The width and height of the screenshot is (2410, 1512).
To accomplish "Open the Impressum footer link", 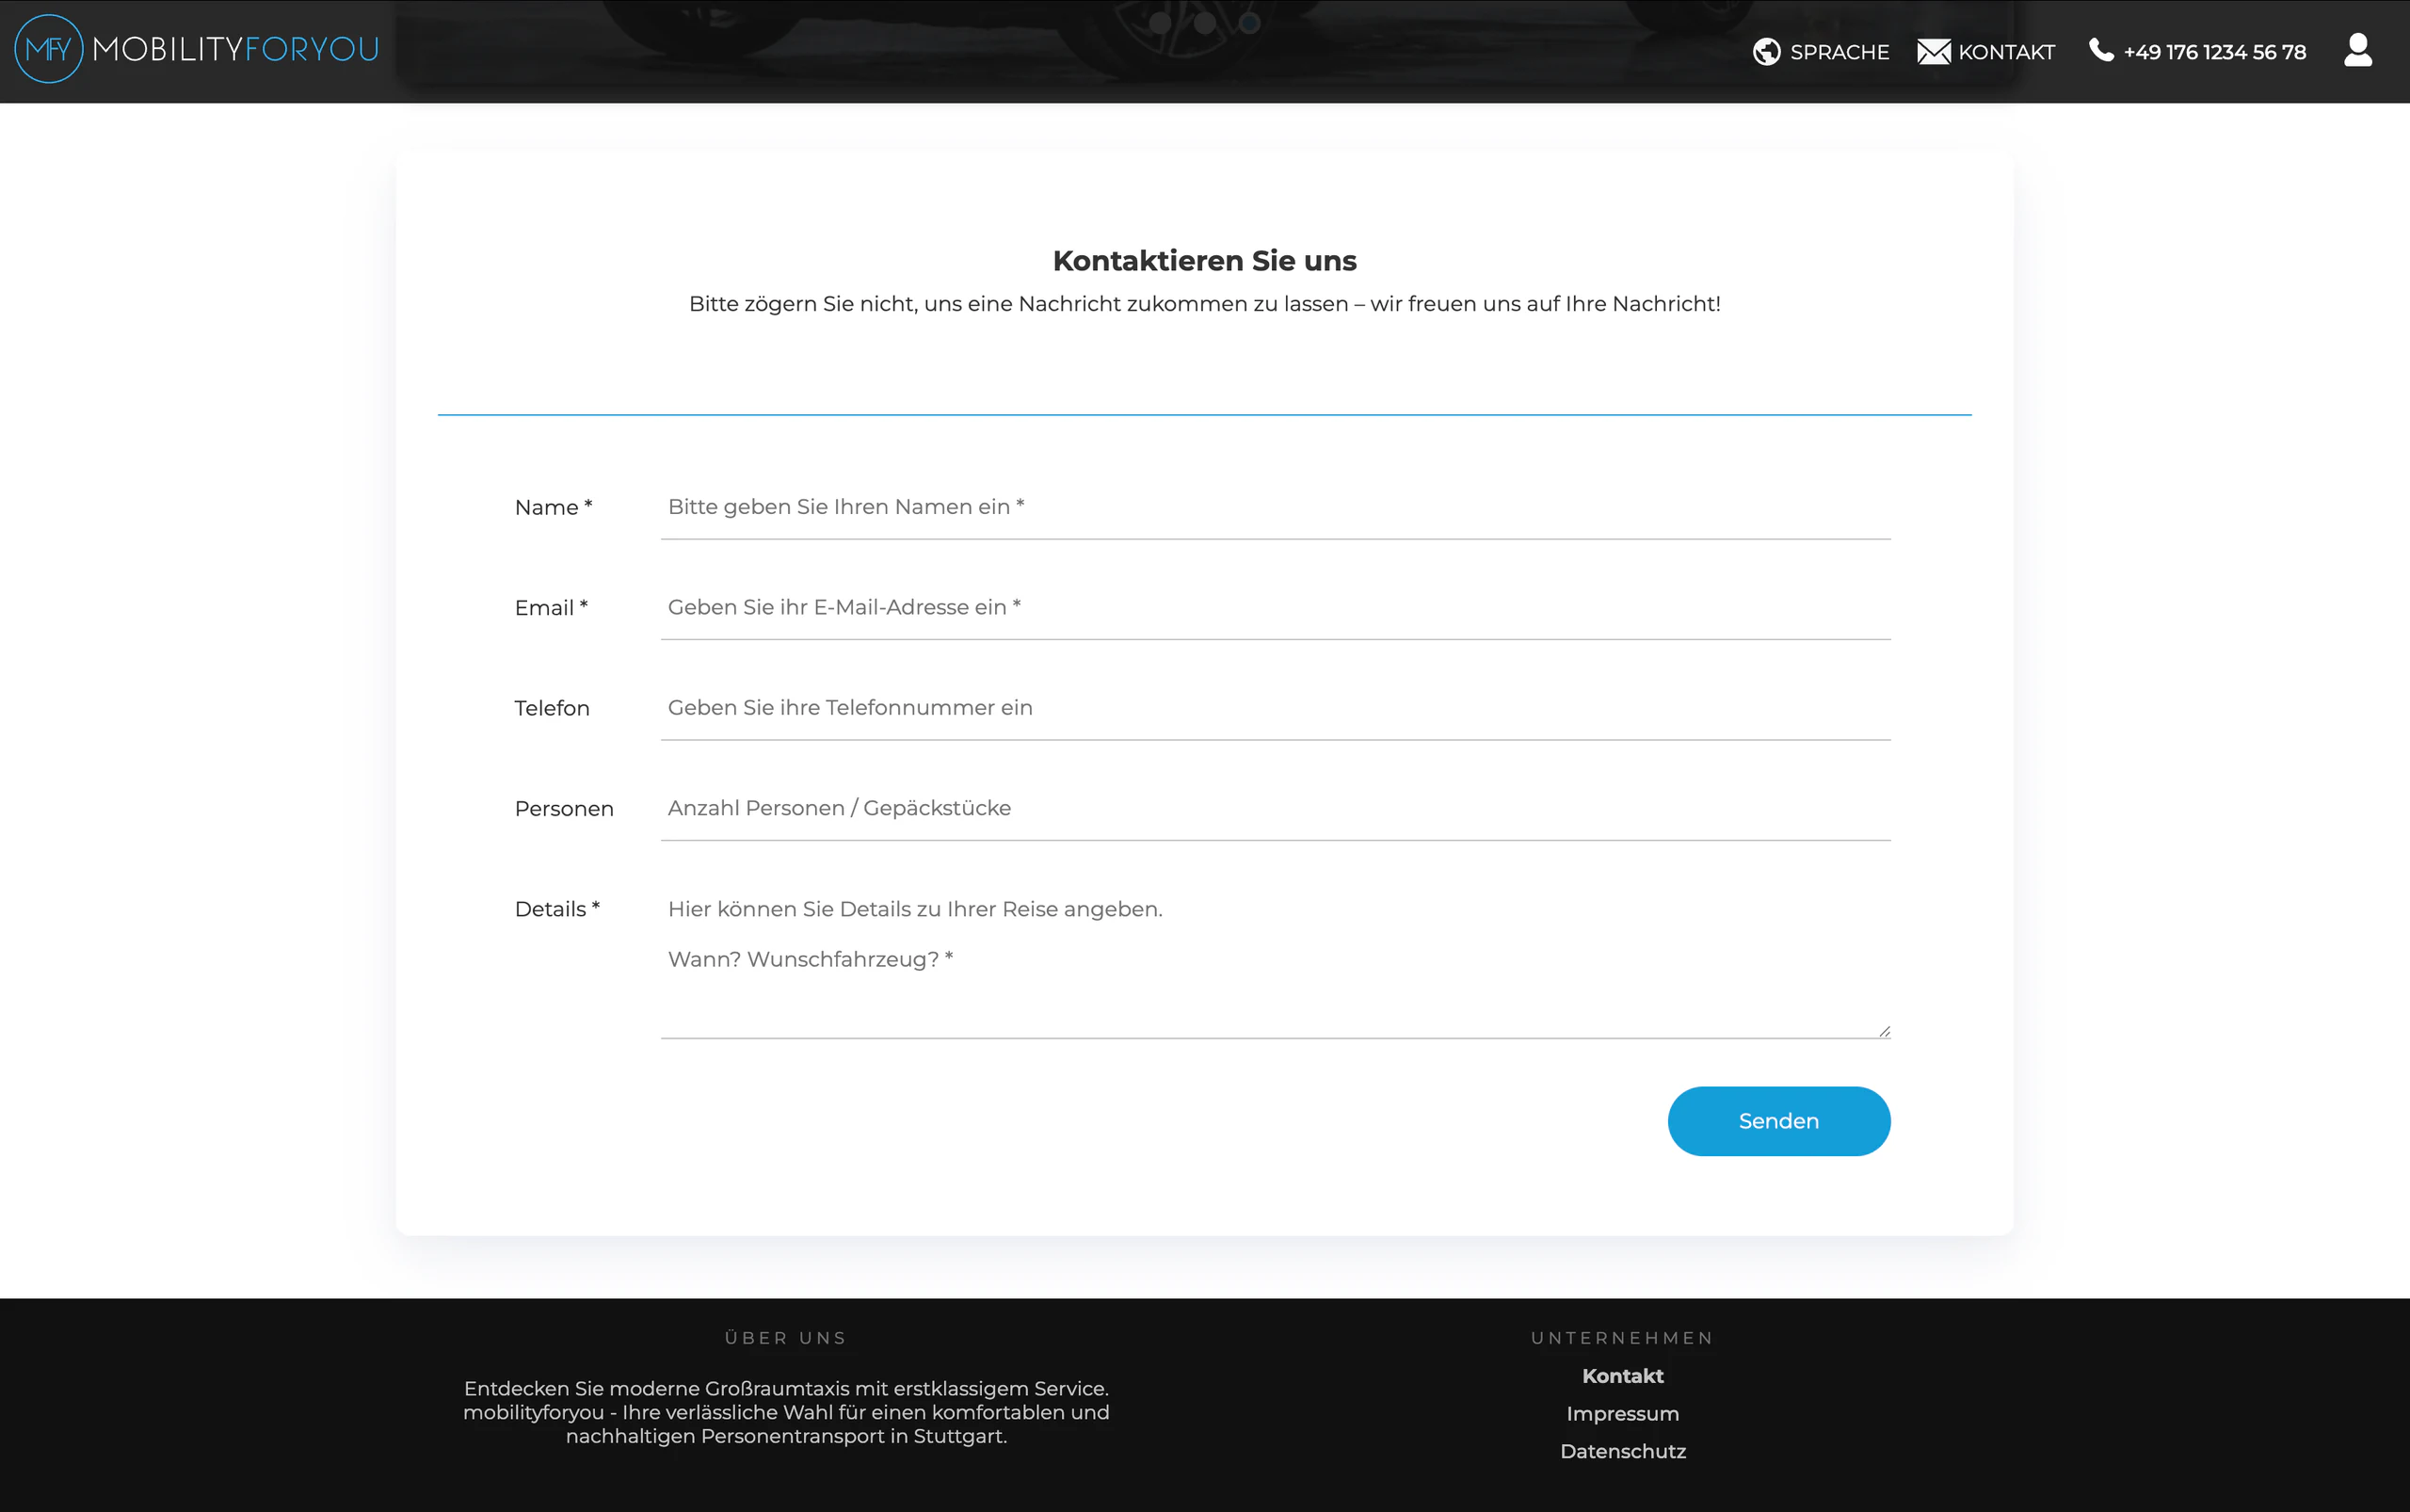I will click(1622, 1414).
